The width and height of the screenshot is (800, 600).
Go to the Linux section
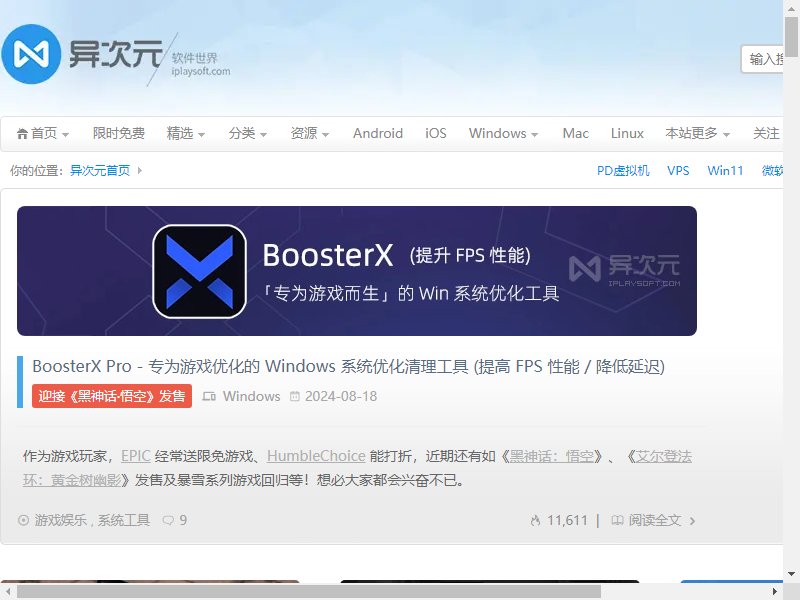coord(627,133)
